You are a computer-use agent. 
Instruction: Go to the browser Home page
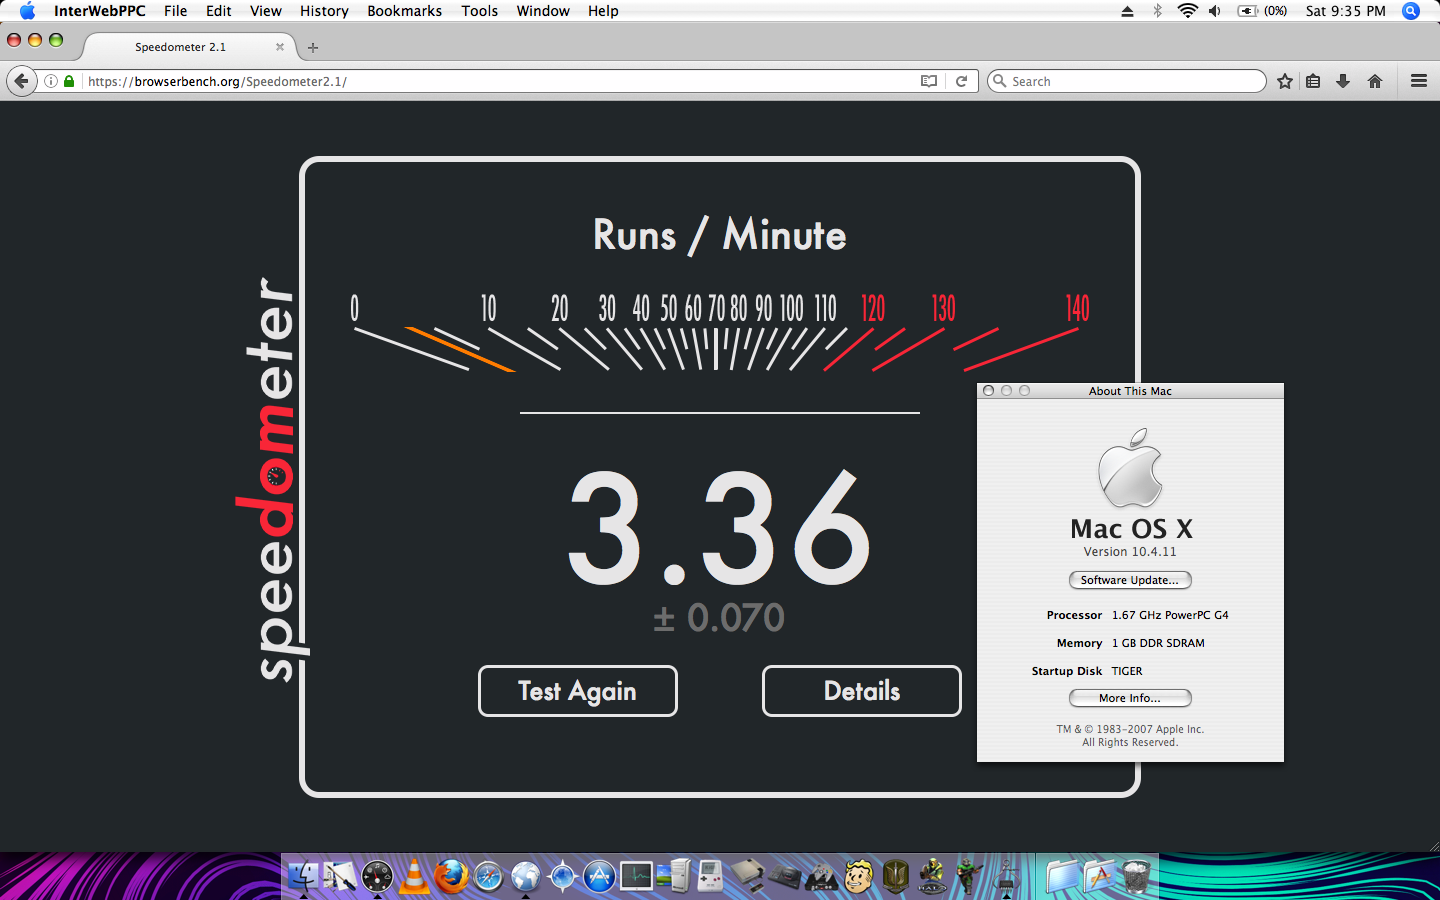pos(1375,81)
